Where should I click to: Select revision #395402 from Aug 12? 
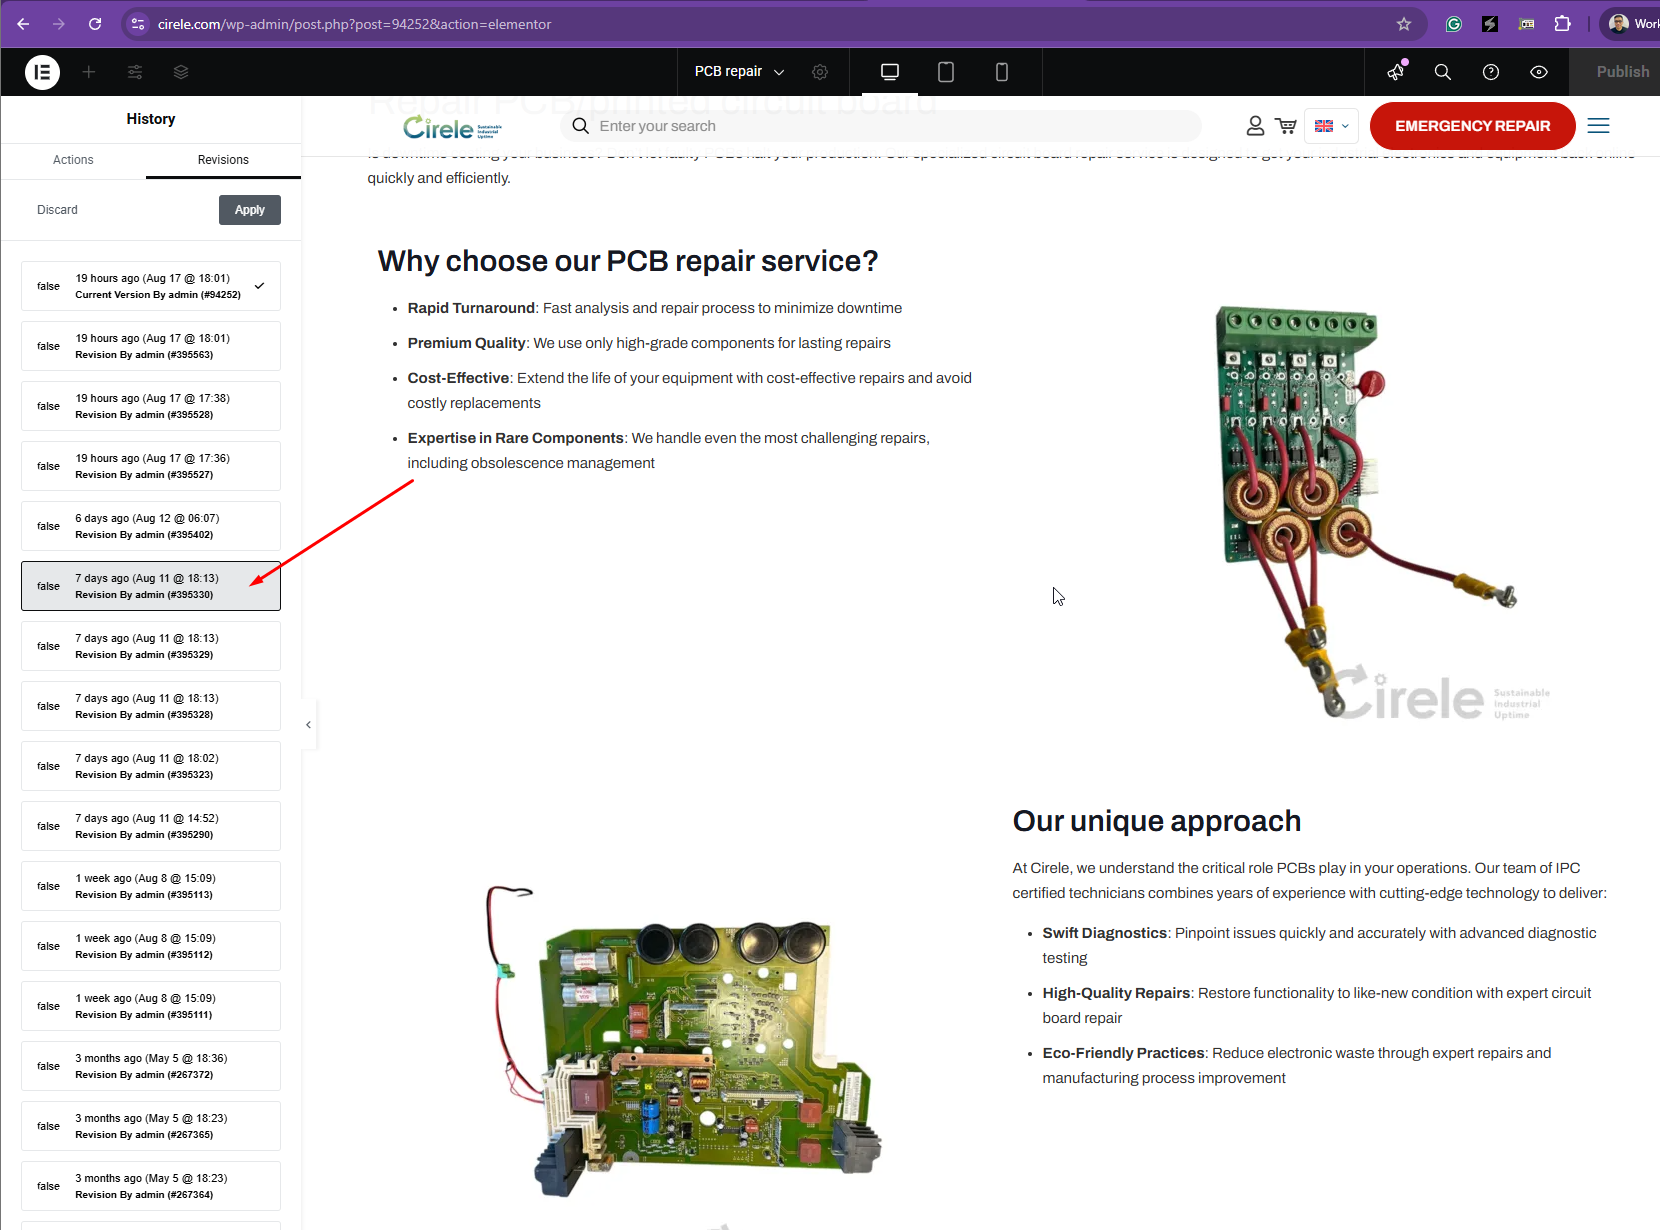(151, 526)
